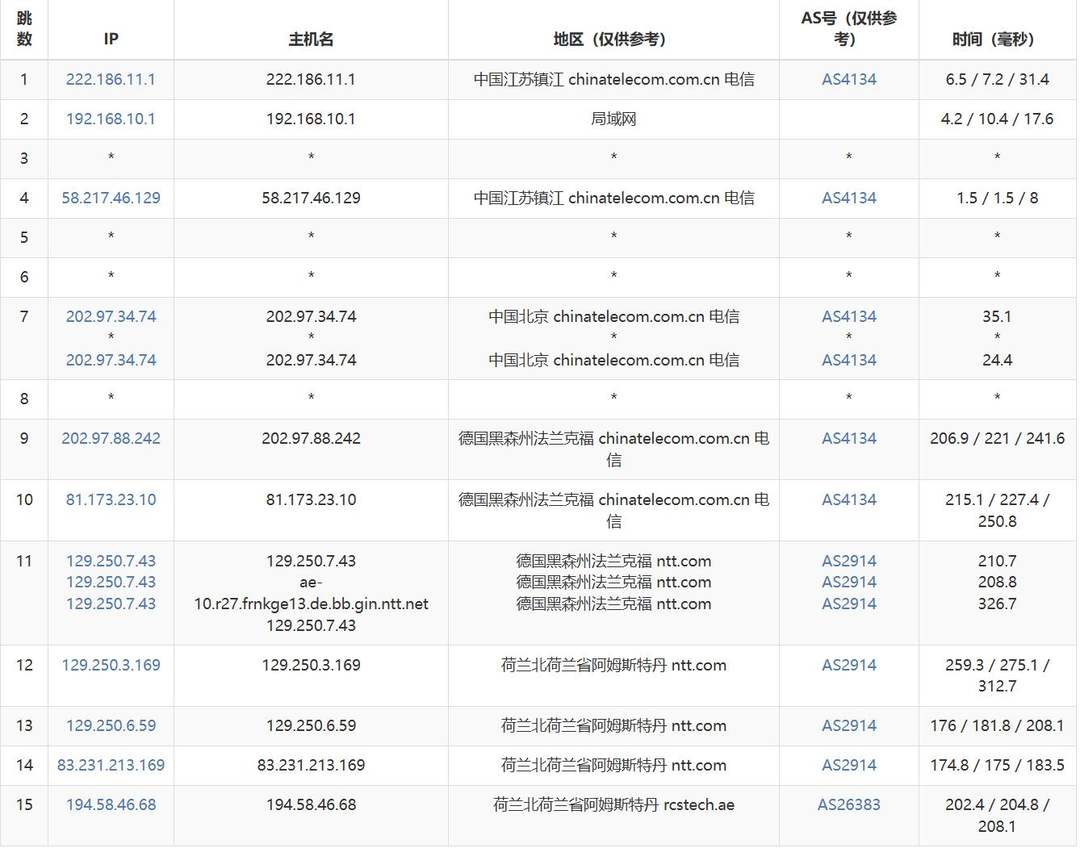
Task: Select hostname text 83.231.213.169
Action: coord(311,765)
